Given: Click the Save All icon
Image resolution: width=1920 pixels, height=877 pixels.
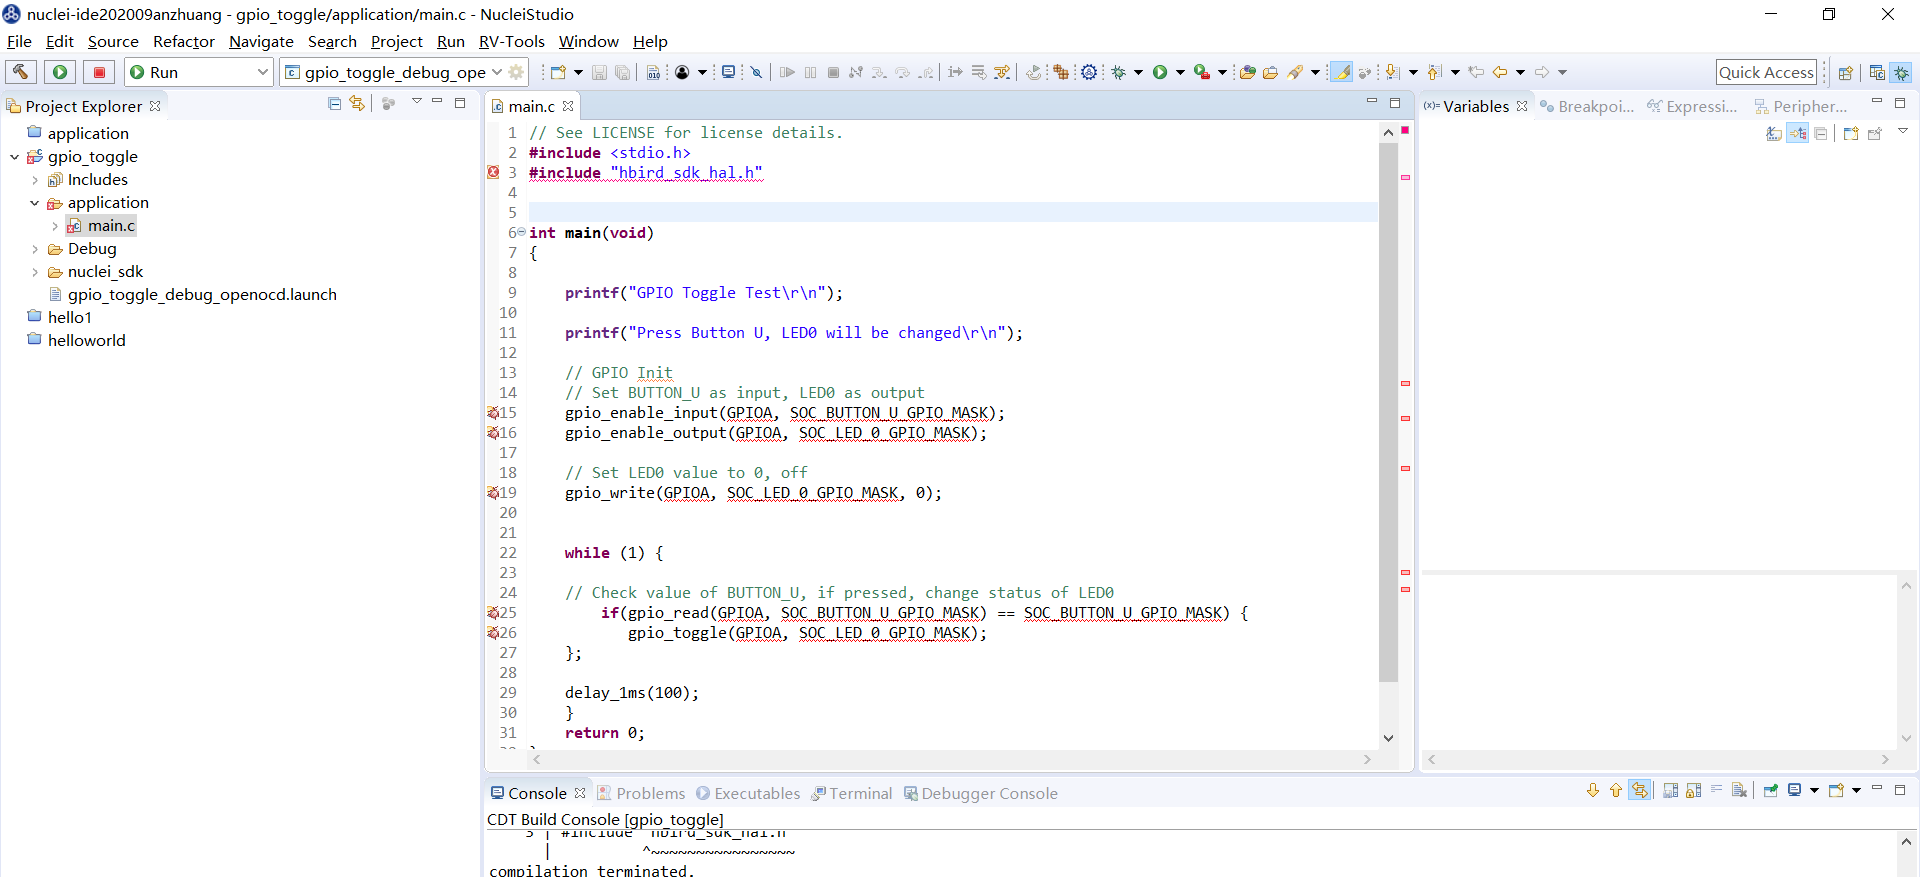Looking at the screenshot, I should click(x=622, y=72).
